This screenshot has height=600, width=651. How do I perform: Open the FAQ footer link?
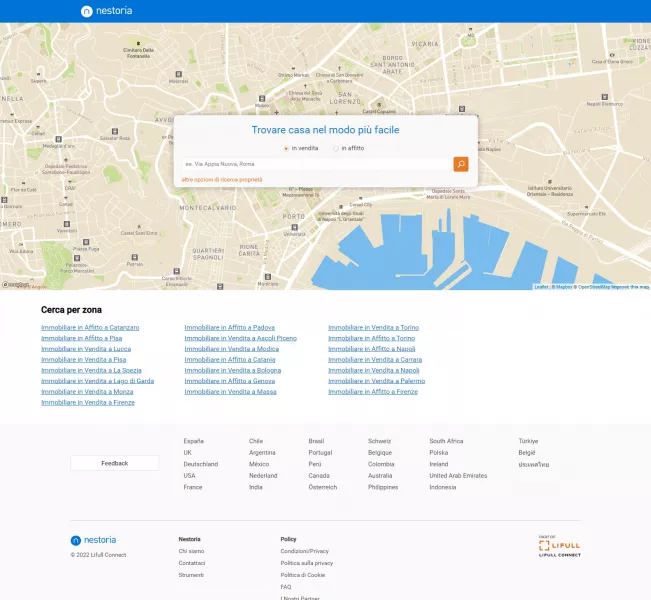tap(286, 587)
